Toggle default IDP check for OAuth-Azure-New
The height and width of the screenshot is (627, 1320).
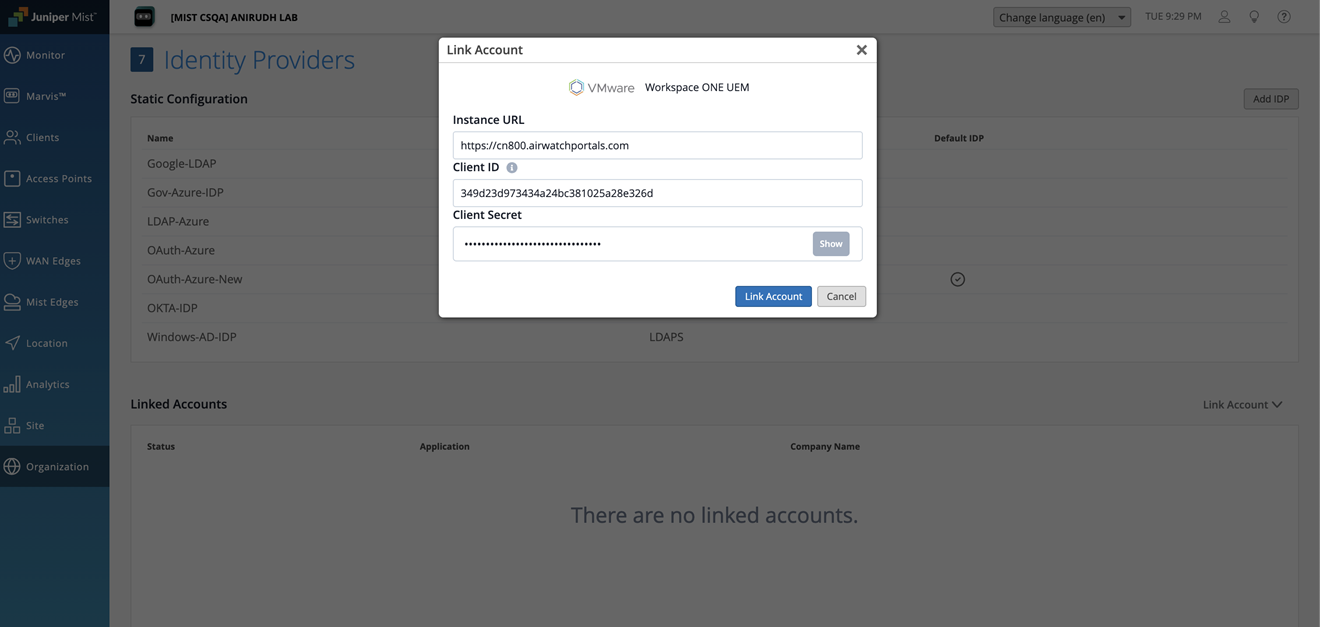click(x=957, y=279)
